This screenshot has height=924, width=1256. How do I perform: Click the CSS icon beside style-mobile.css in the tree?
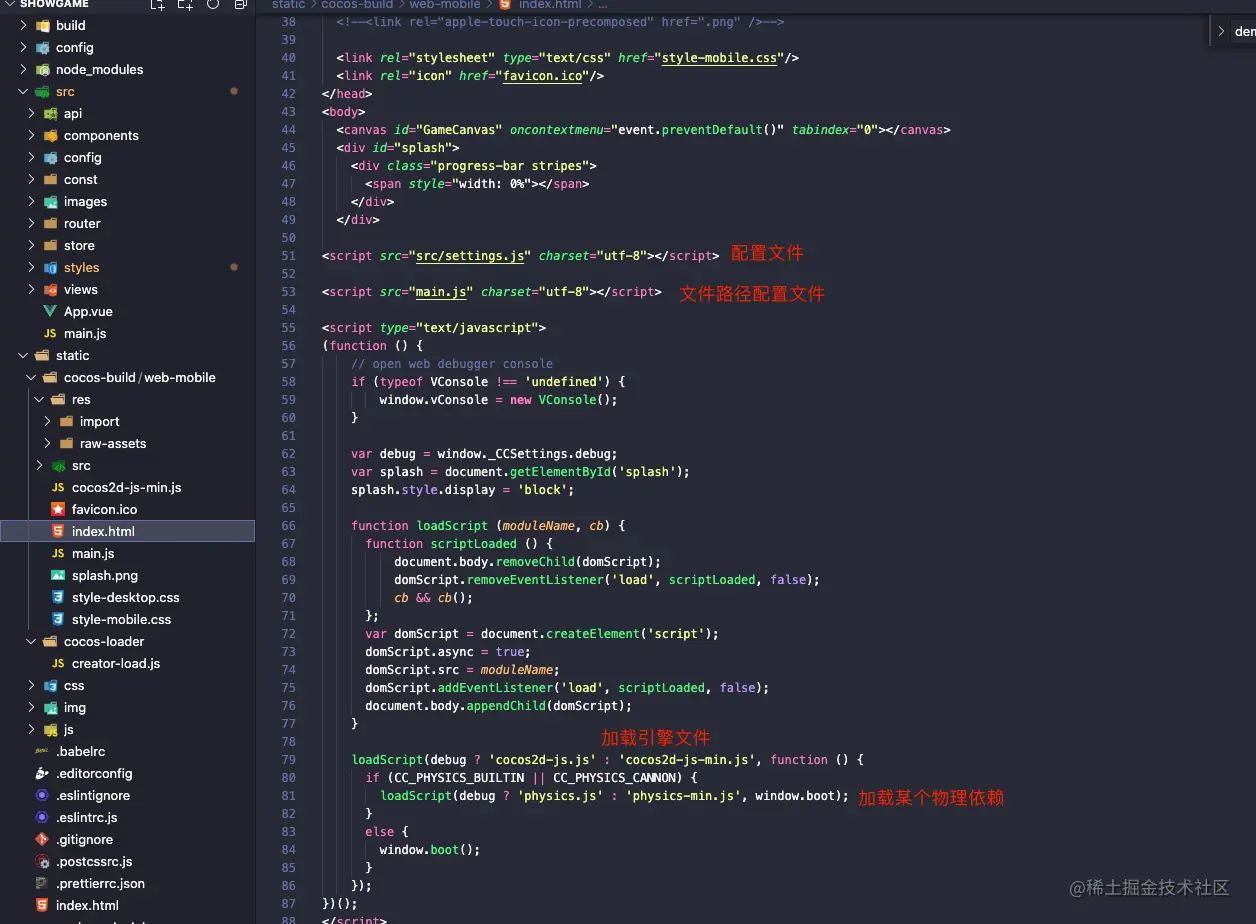coord(58,619)
